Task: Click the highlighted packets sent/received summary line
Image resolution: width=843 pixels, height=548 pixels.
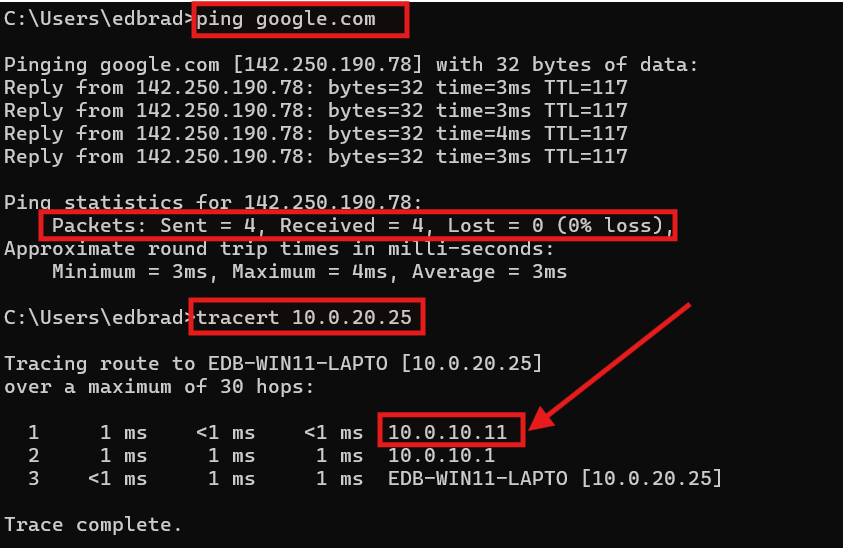Action: pos(358,226)
